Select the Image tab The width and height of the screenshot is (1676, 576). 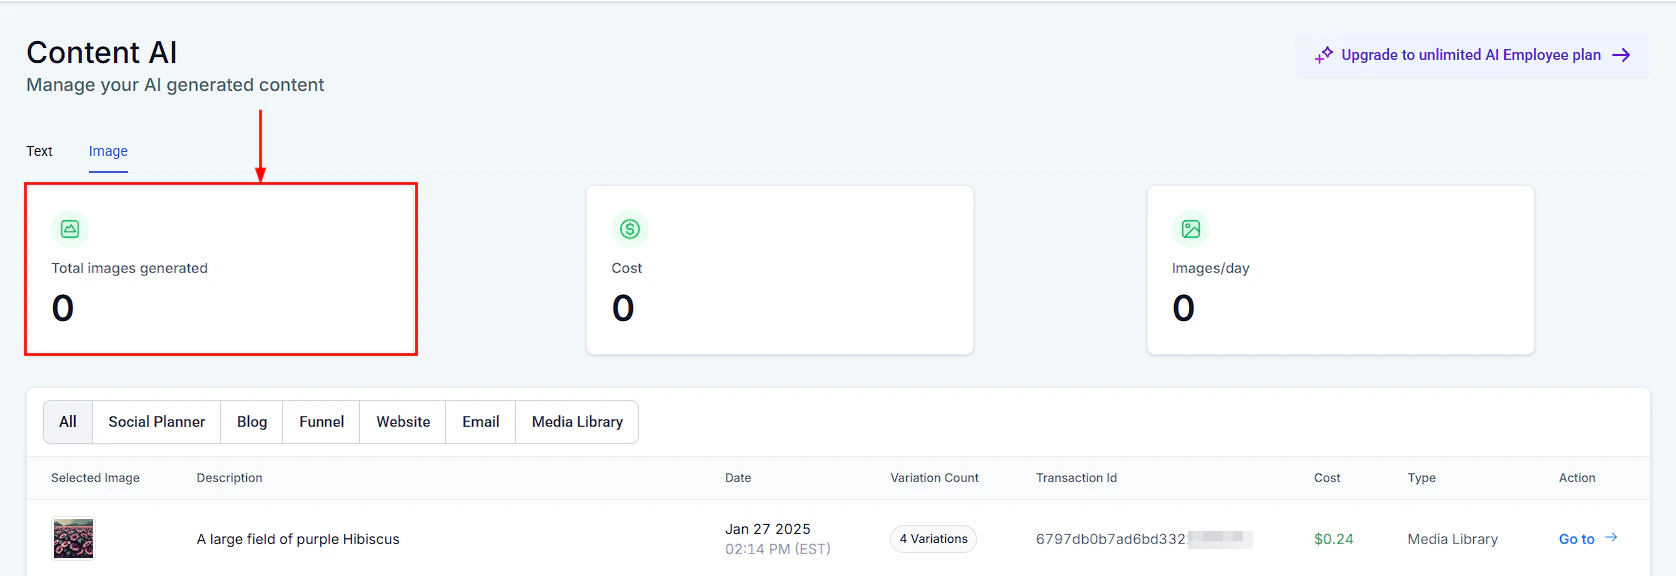(108, 151)
